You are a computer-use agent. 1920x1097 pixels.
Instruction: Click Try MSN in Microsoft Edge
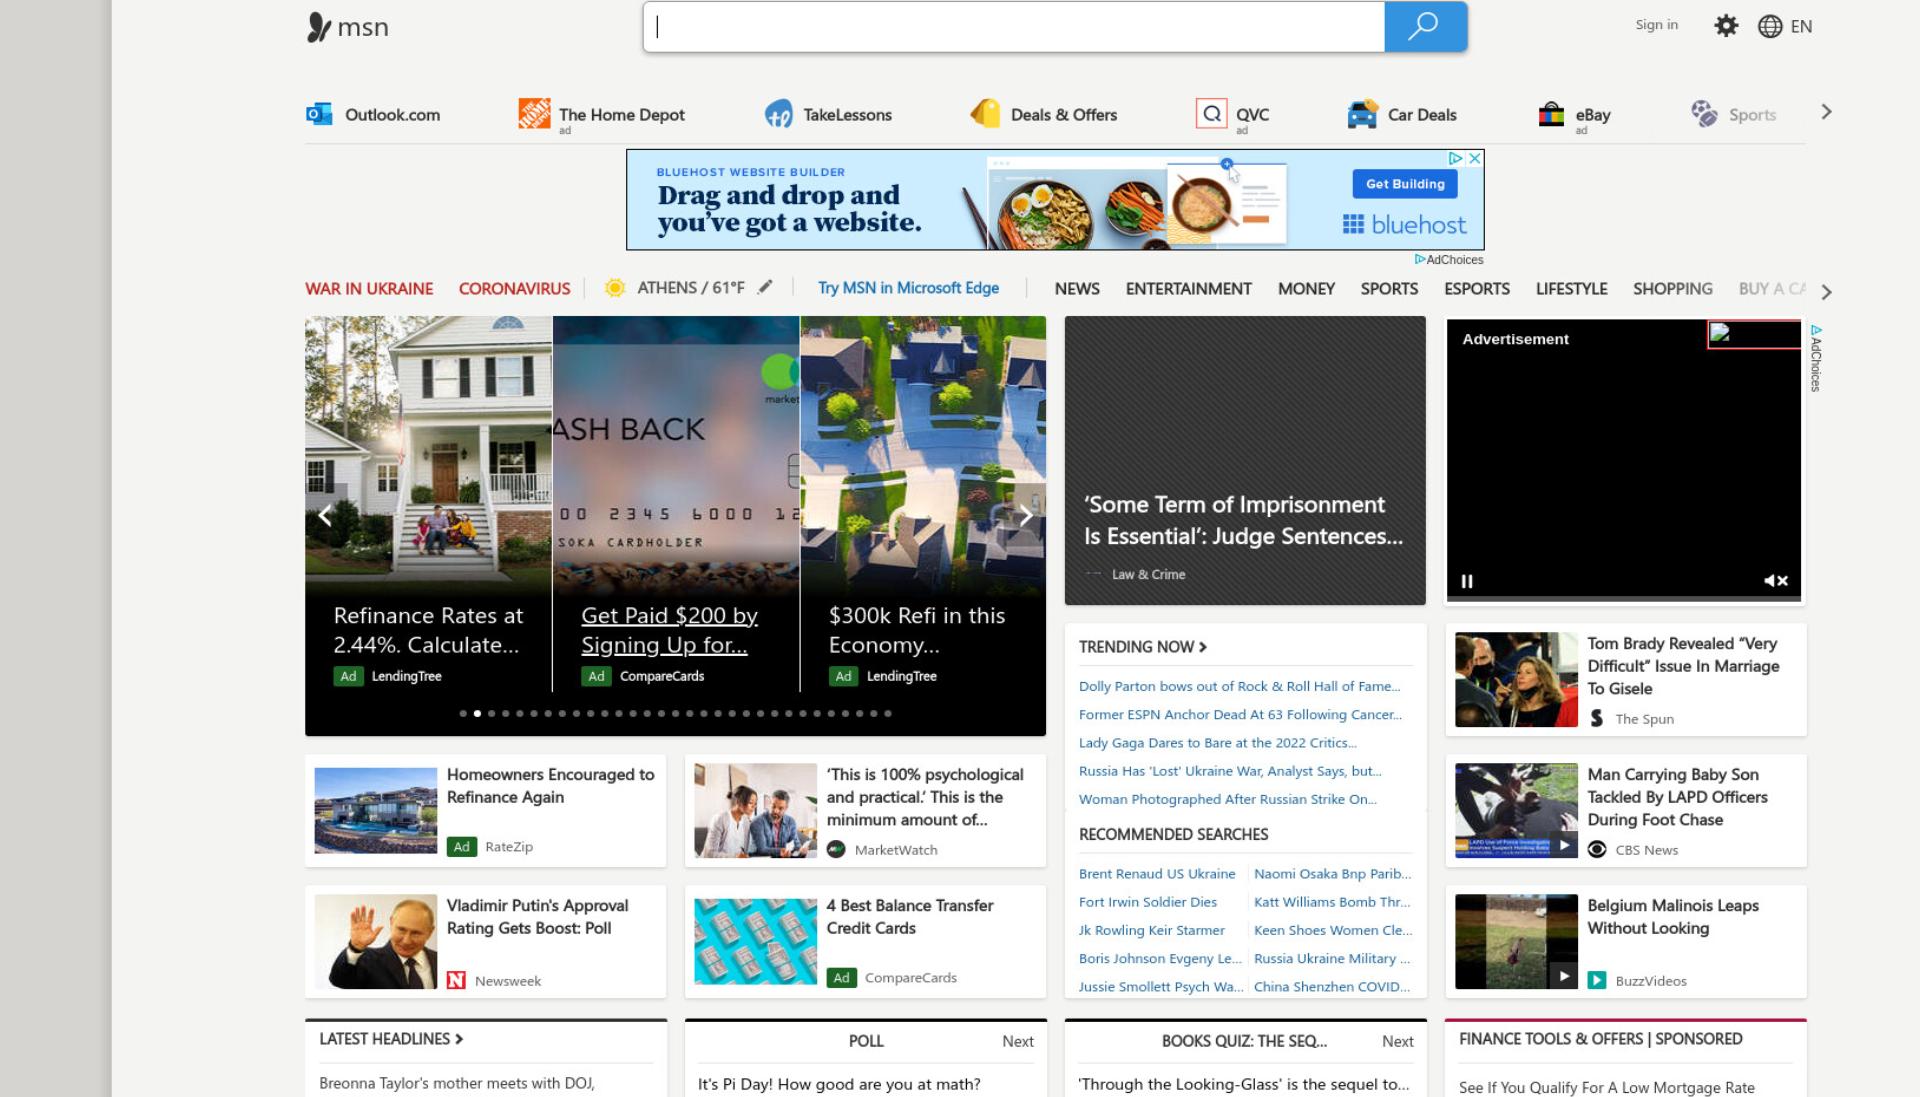tap(908, 287)
